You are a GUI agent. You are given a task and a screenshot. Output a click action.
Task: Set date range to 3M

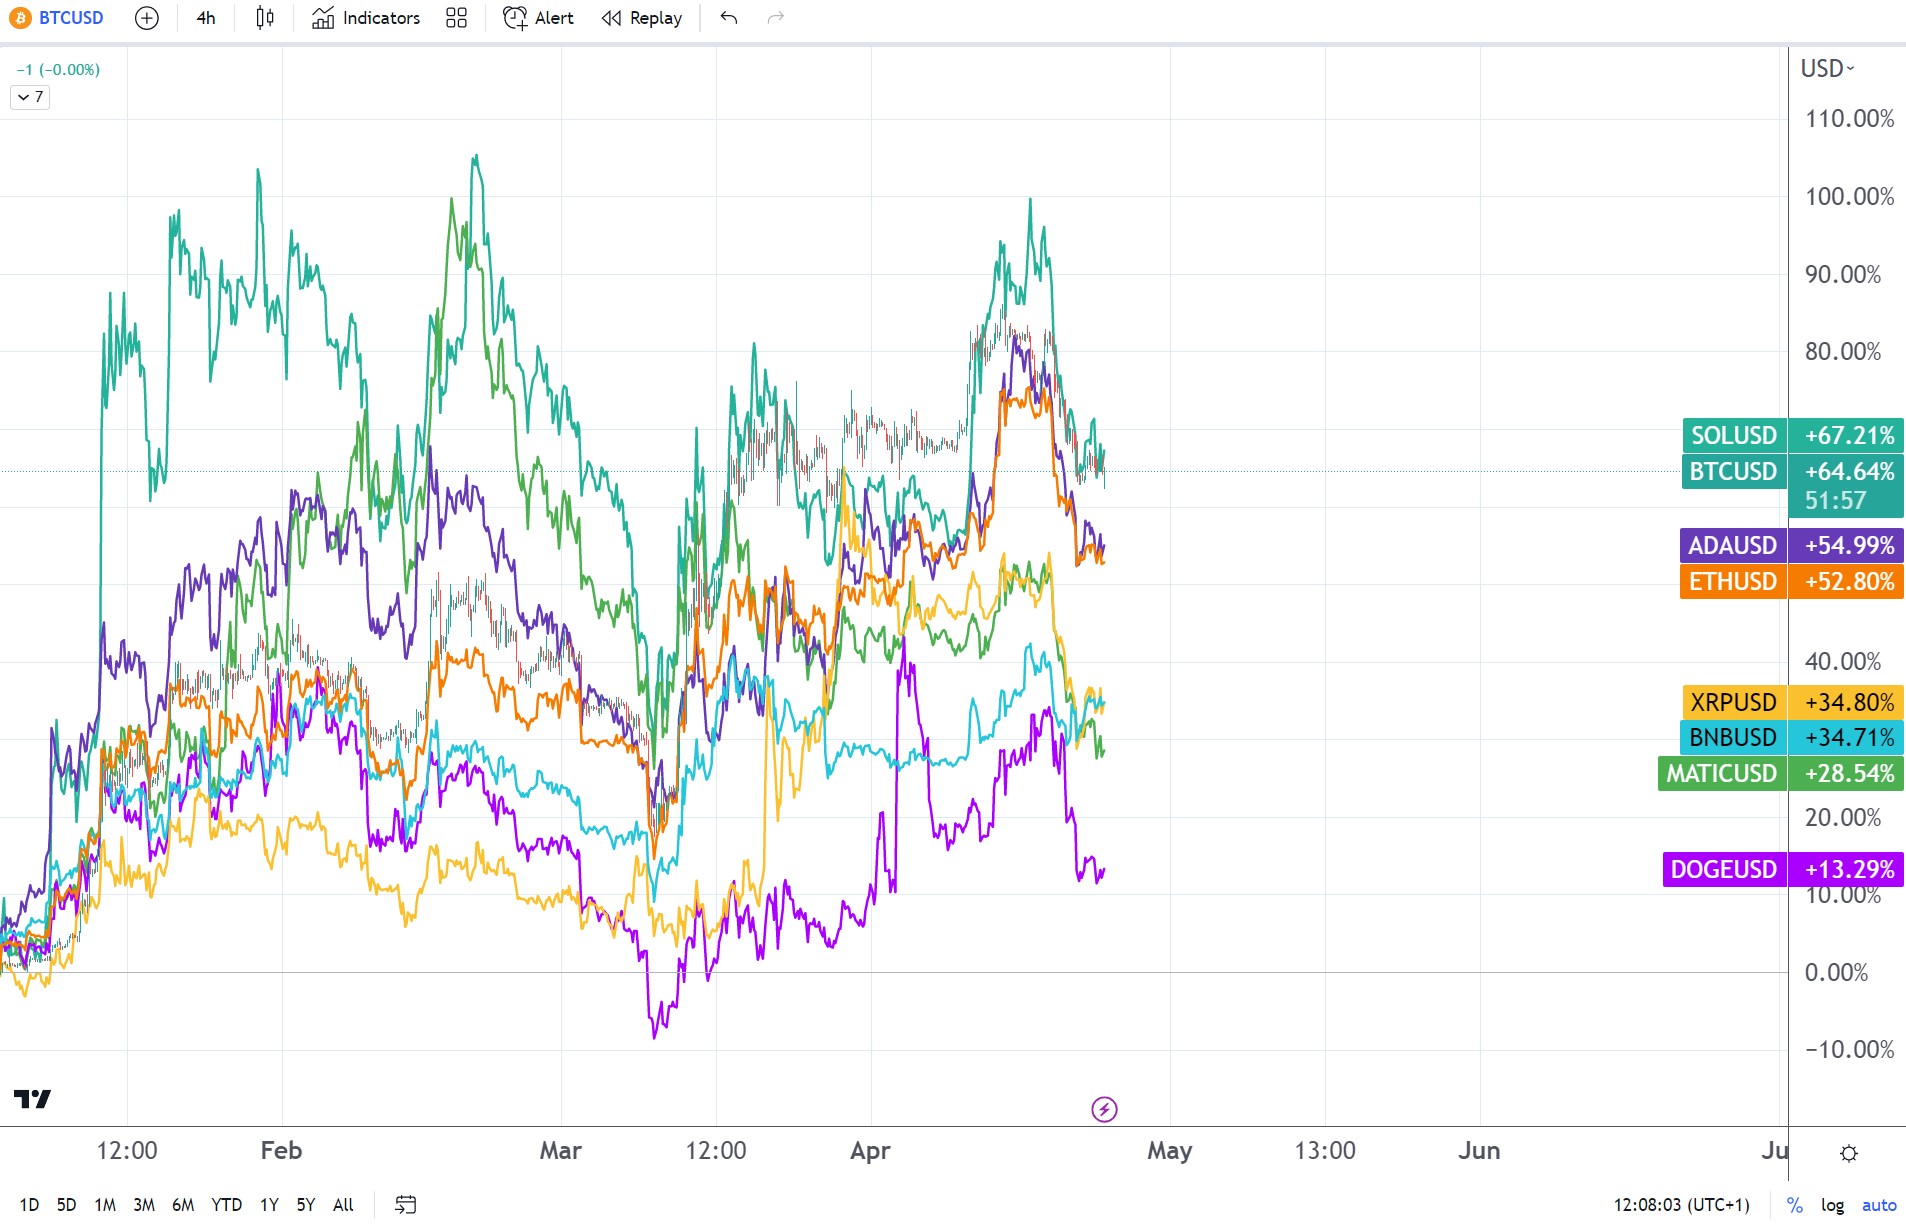click(144, 1205)
